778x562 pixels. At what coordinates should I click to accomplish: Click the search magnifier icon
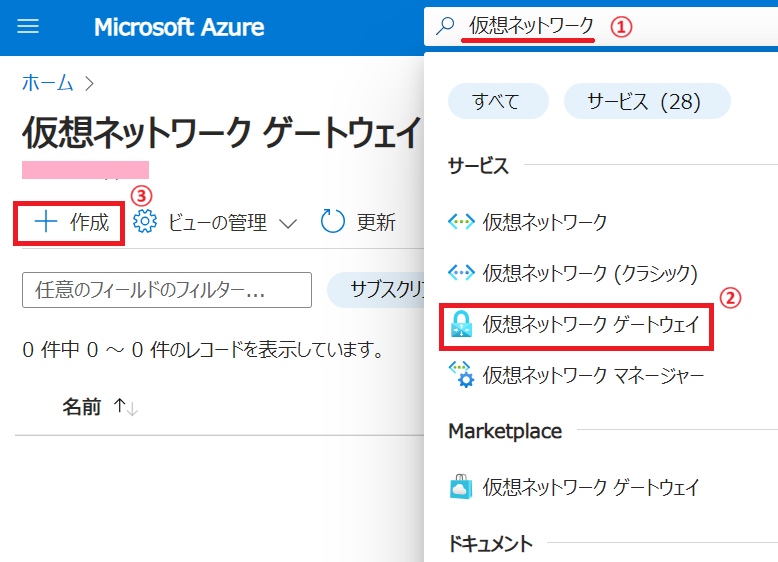pyautogui.click(x=445, y=26)
